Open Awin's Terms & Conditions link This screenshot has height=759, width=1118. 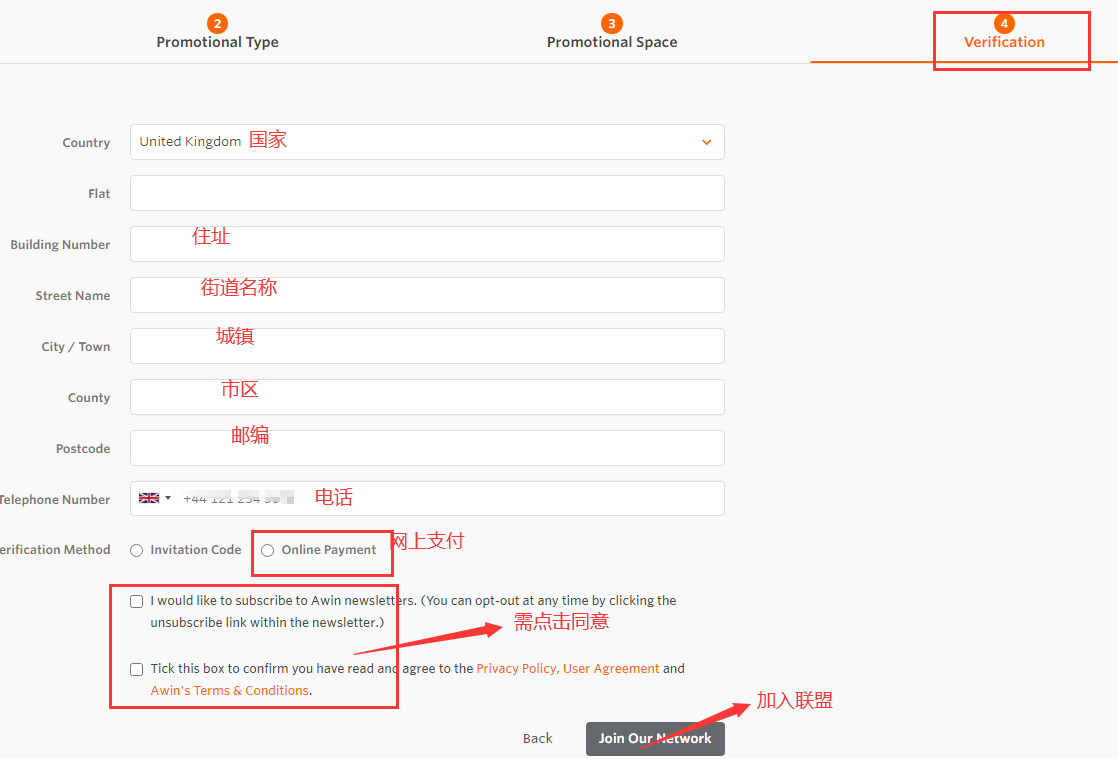tap(229, 691)
